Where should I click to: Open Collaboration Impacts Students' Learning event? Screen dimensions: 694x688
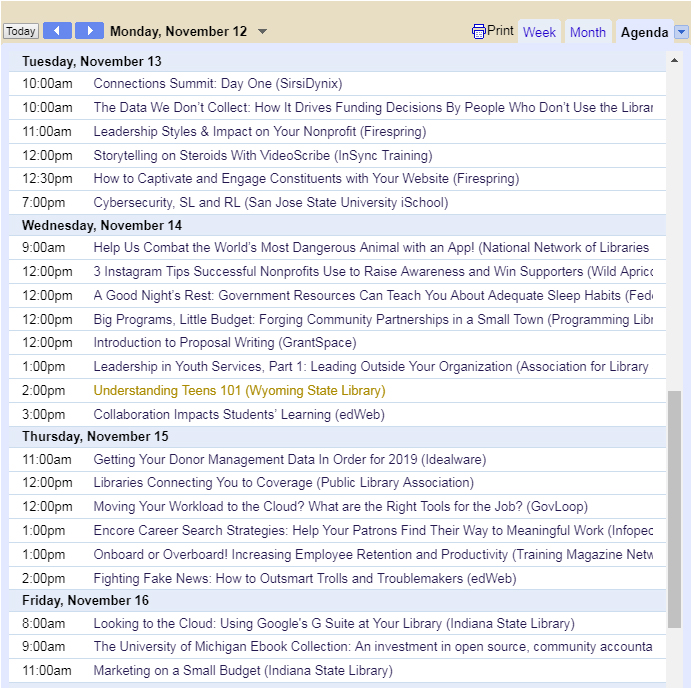[x=239, y=414]
